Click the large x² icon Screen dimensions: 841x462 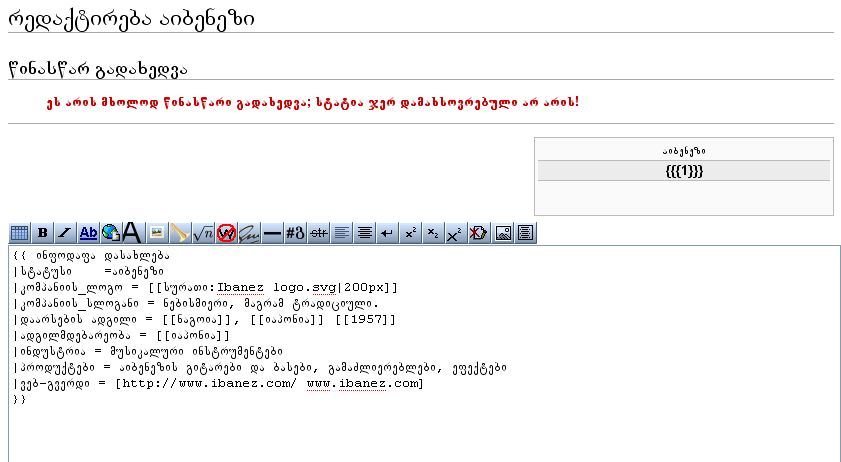pos(455,233)
